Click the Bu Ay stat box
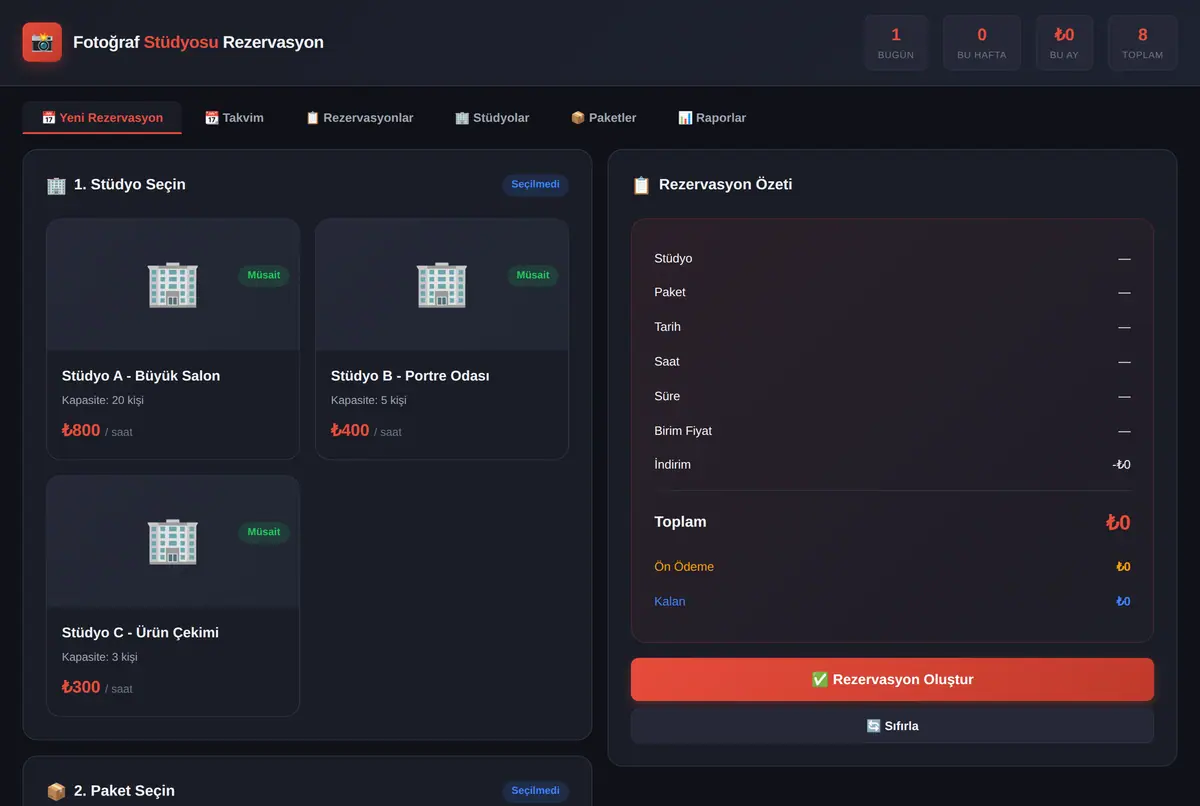 [x=1064, y=43]
